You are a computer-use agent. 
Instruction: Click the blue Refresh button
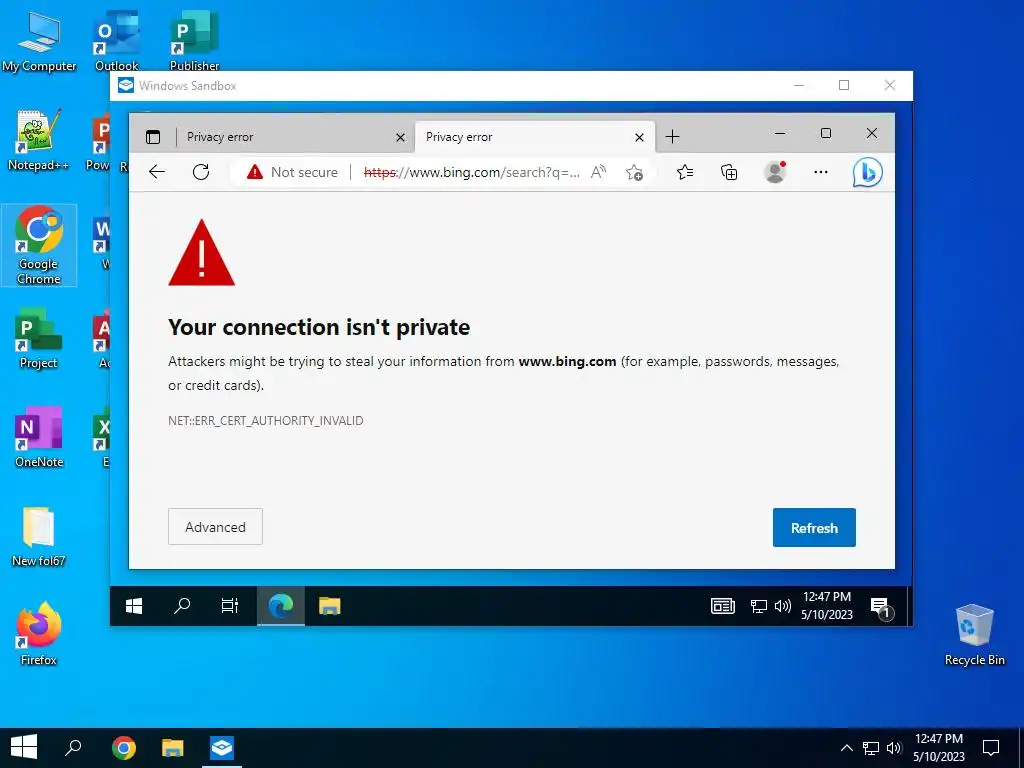(814, 527)
